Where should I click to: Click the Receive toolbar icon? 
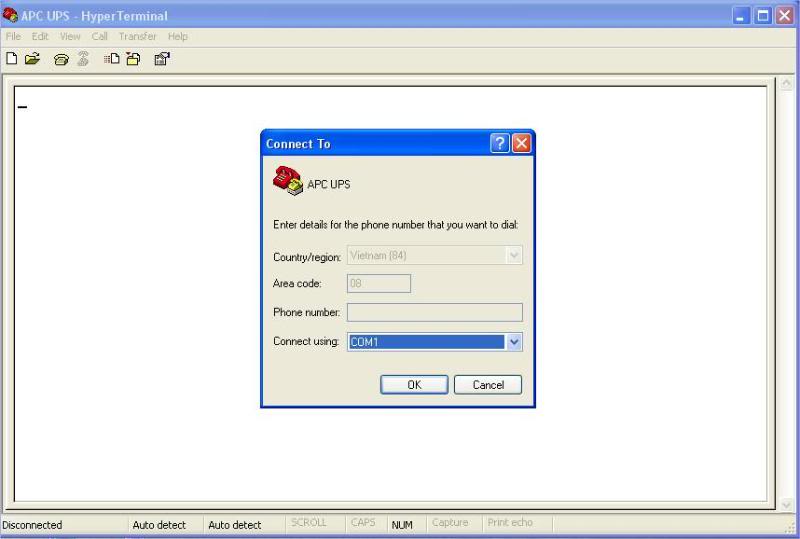tap(132, 59)
